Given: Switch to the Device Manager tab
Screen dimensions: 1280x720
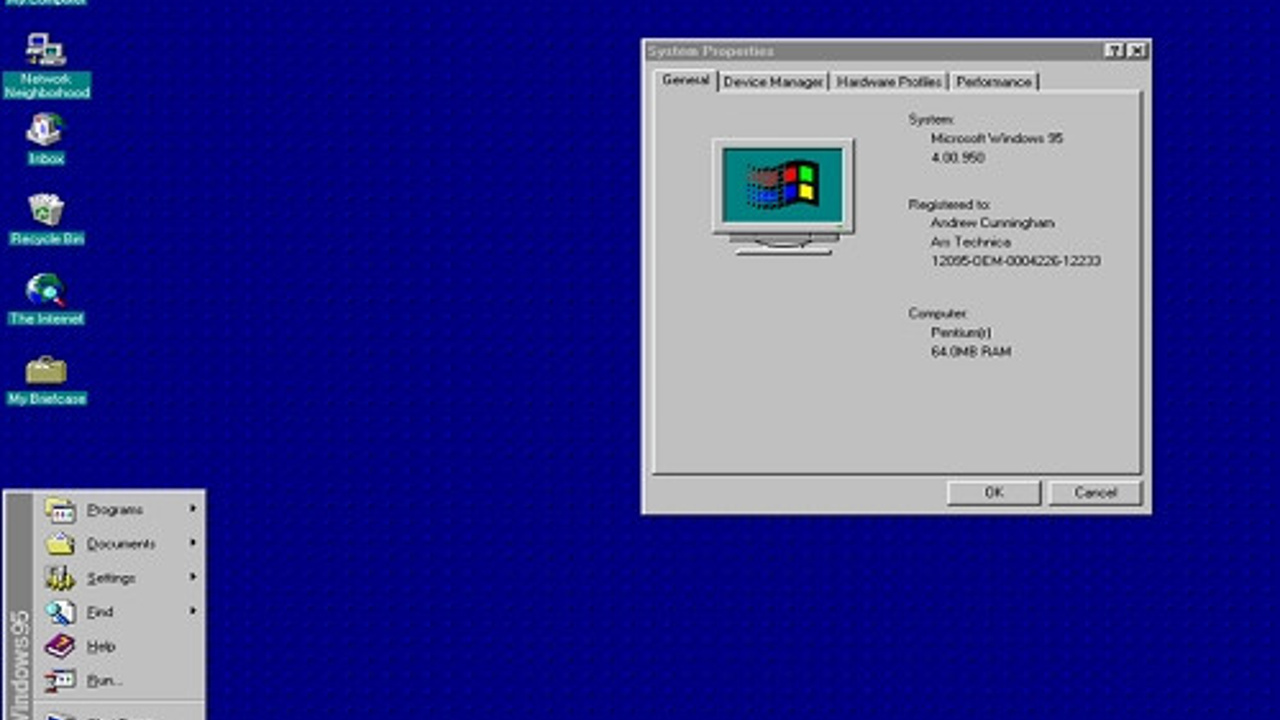Looking at the screenshot, I should [x=774, y=82].
